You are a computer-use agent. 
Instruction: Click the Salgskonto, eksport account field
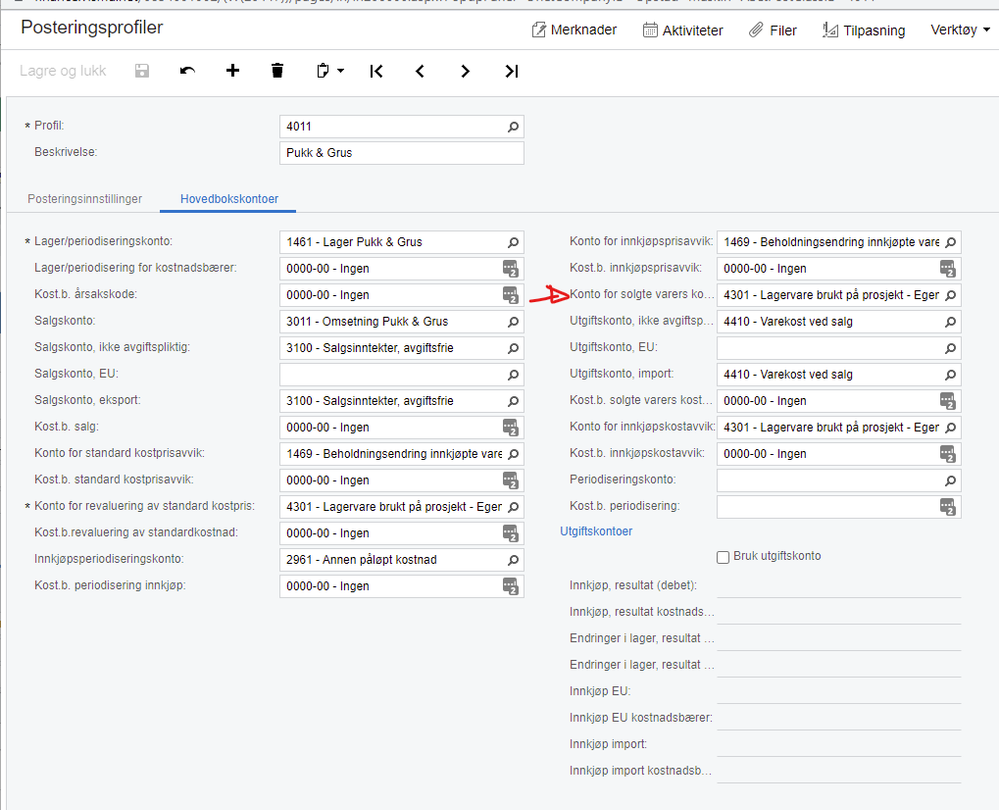pos(401,401)
